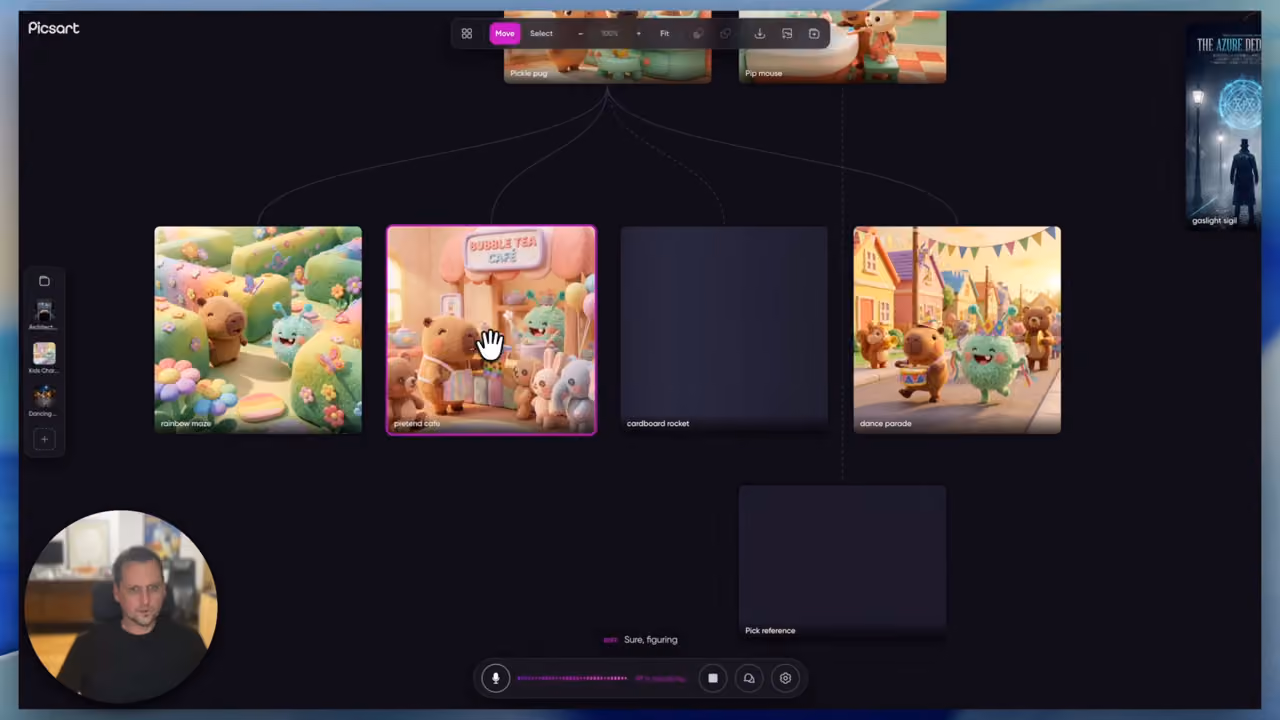The height and width of the screenshot is (720, 1280).
Task: Select the empty cardboard rocket card
Action: [724, 330]
